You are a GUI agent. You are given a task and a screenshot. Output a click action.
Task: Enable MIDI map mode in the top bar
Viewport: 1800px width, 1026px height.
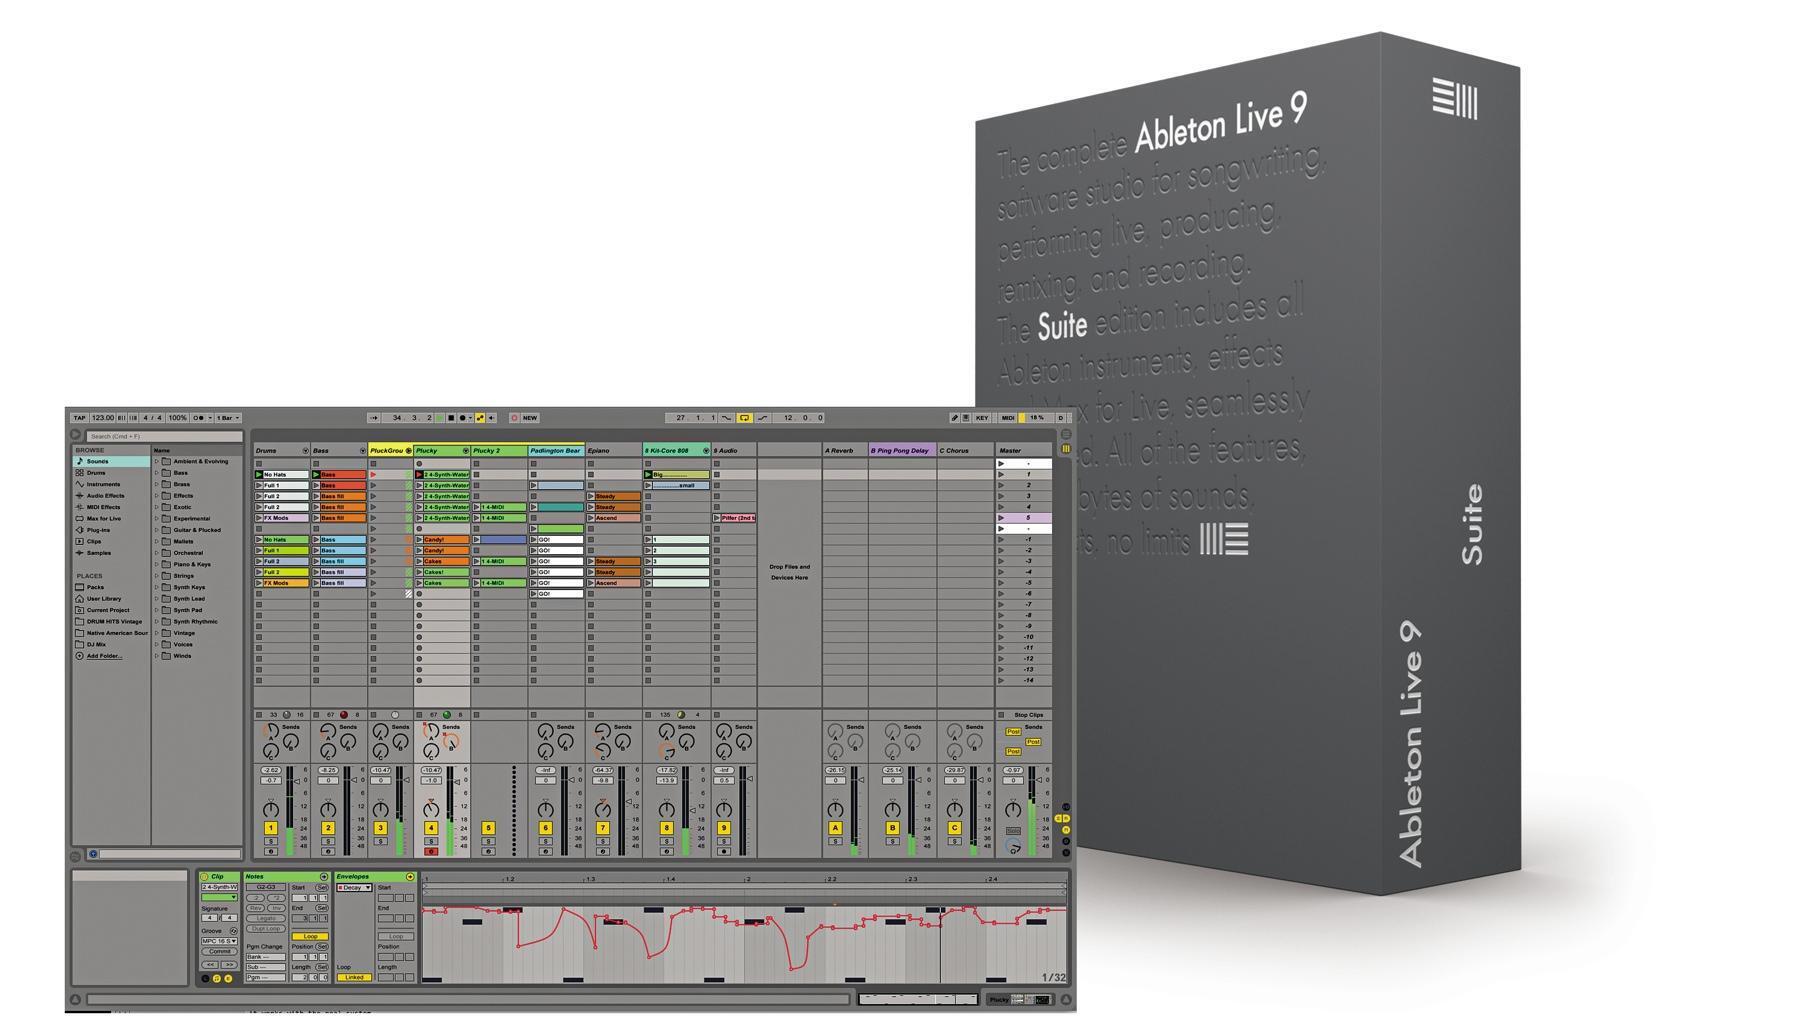[x=1007, y=417]
